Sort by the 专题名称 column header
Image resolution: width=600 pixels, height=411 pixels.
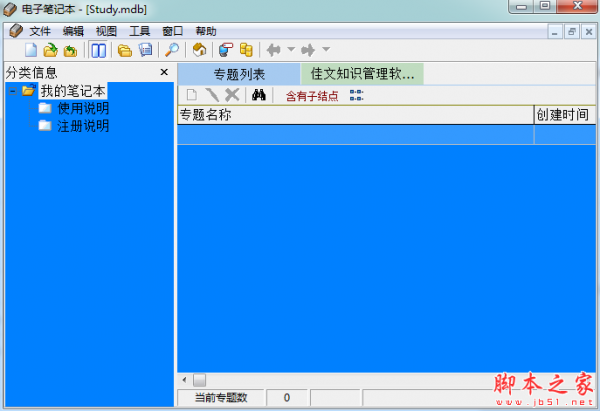click(x=356, y=115)
